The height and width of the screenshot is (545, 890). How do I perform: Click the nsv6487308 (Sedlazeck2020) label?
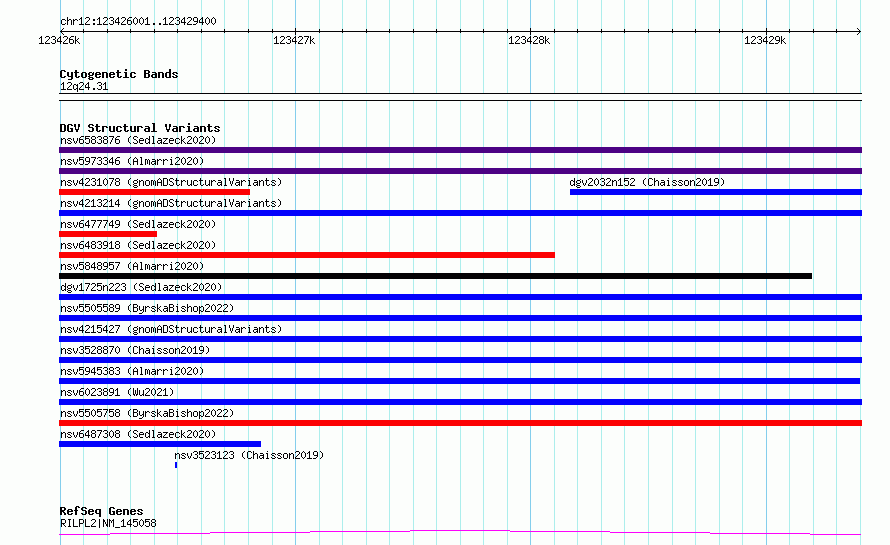tap(138, 434)
